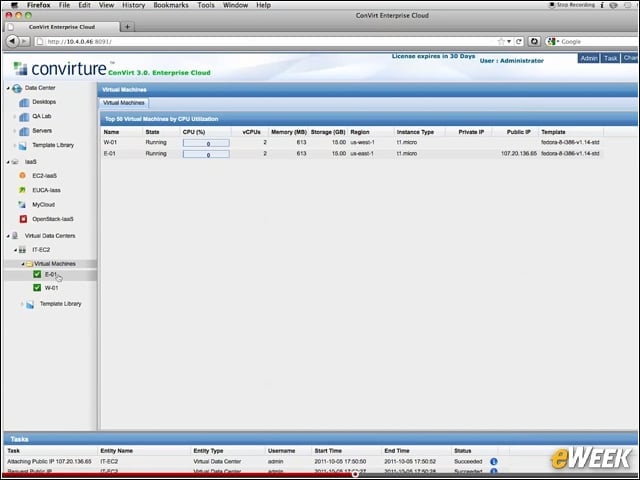Open the Edit menu
Screen dimensions: 640x480
click(x=84, y=5)
